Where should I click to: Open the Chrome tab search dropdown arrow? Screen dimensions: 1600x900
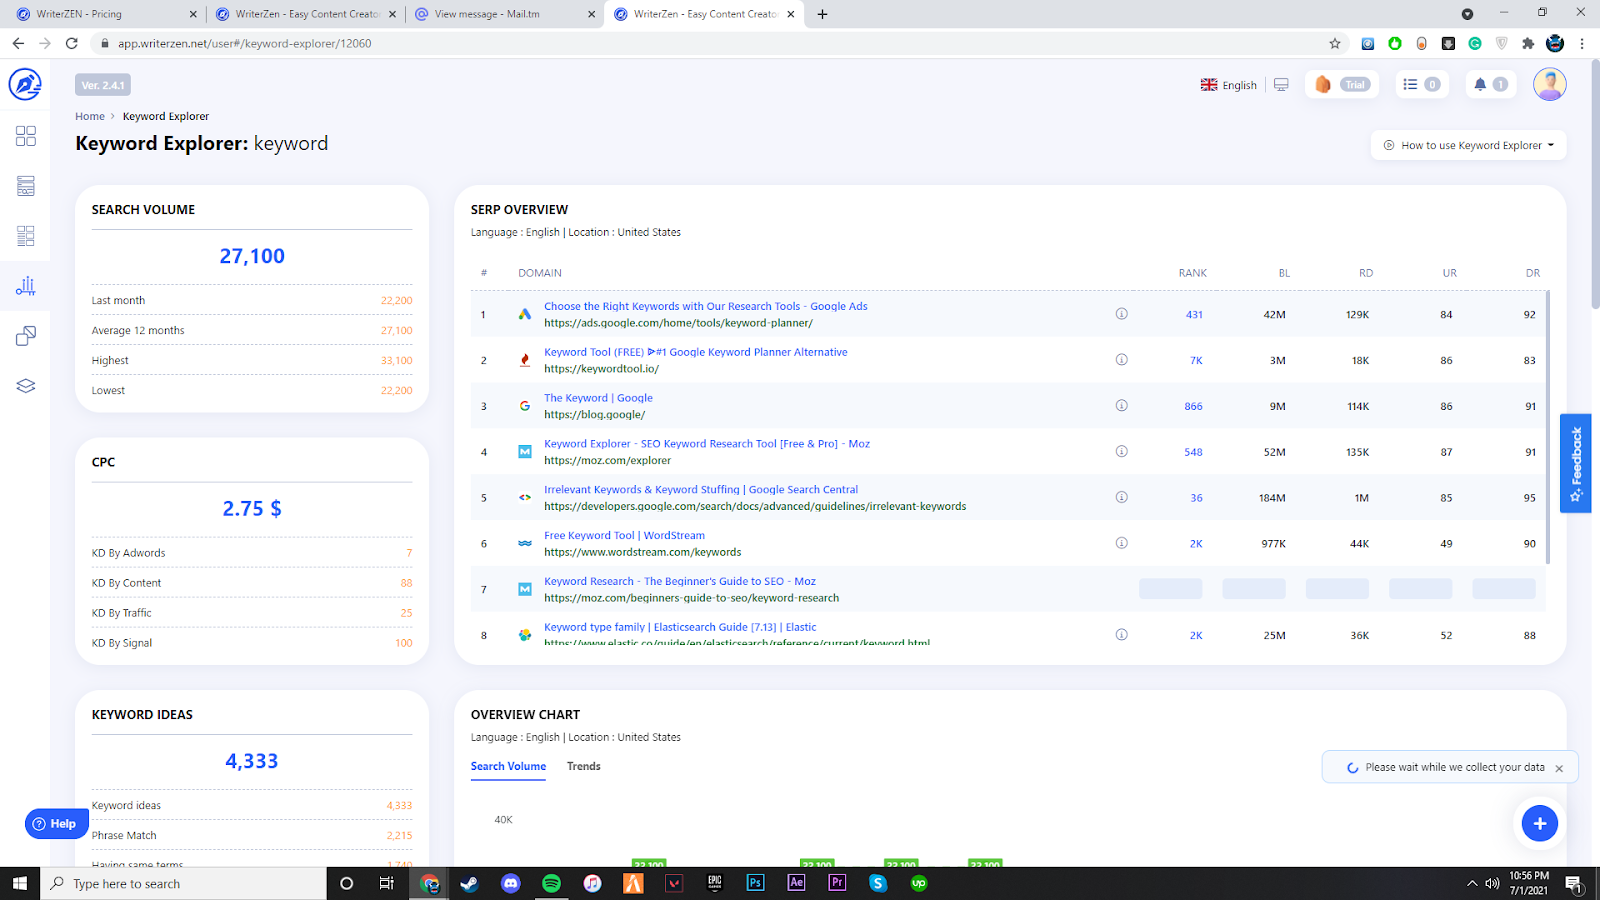pyautogui.click(x=1467, y=14)
